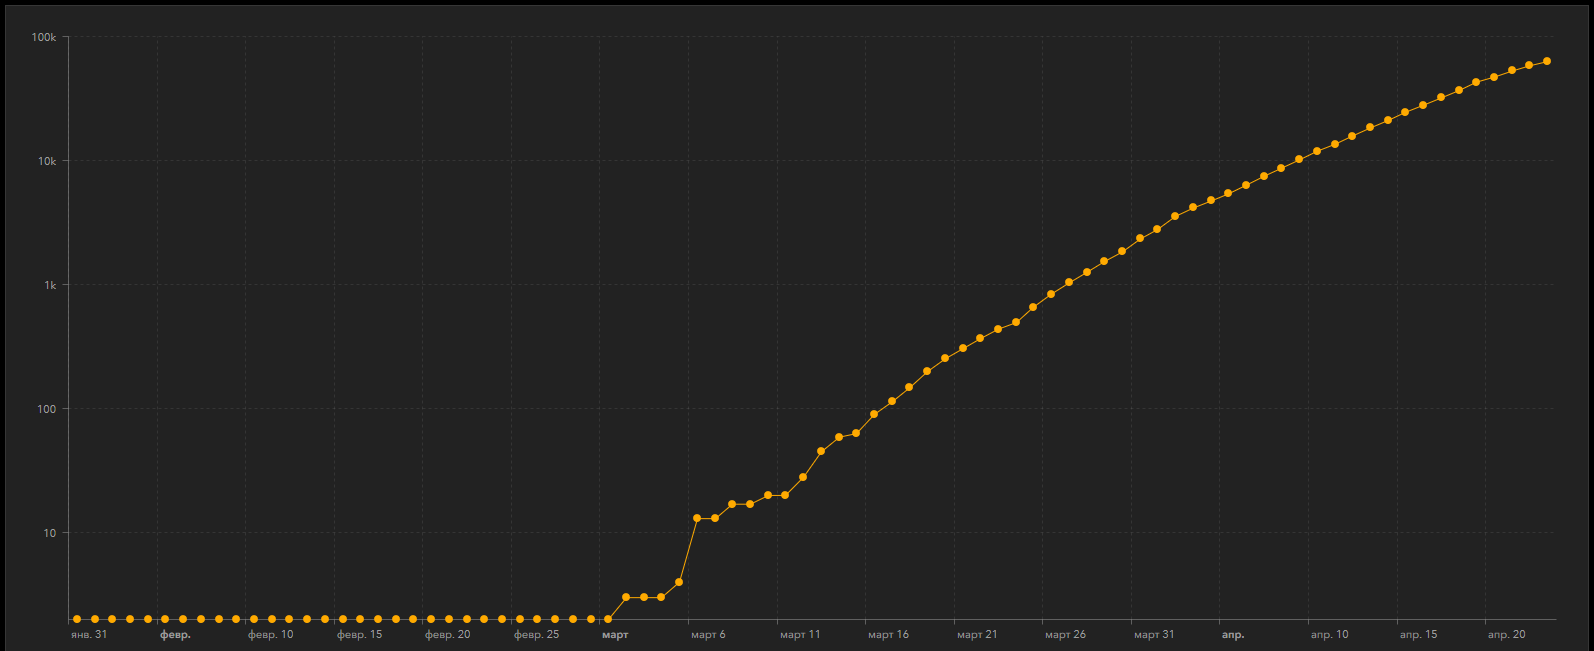This screenshot has width=1594, height=651.
Task: Click the 'март 6' x-axis label
Action: coord(708,635)
